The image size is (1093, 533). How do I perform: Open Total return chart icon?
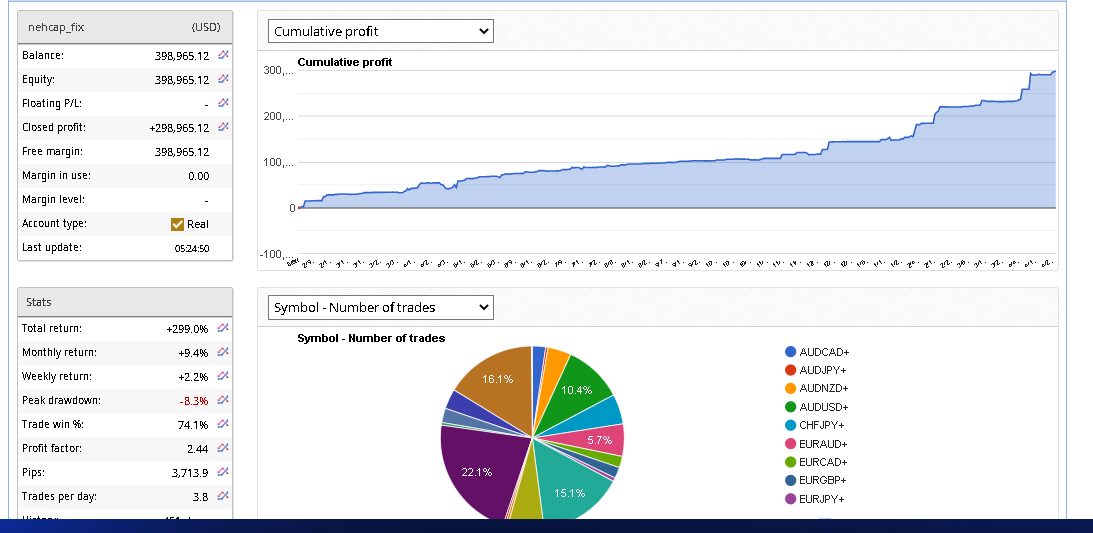[x=223, y=328]
